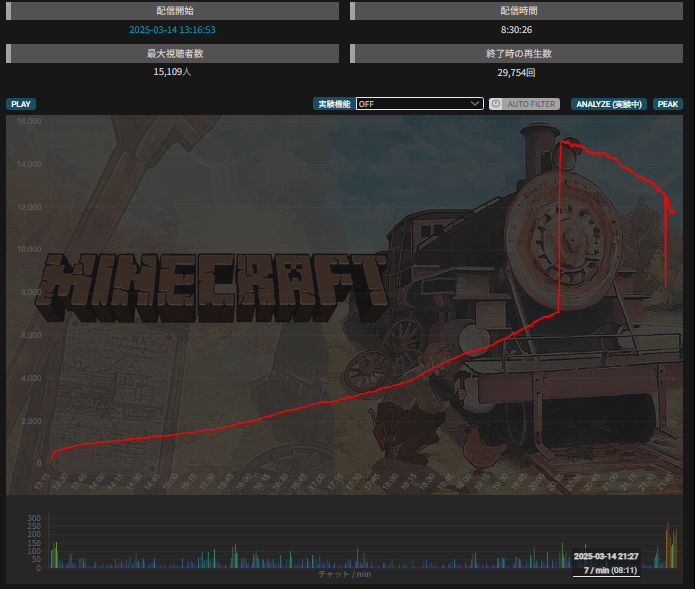The width and height of the screenshot is (695, 589).
Task: Click the 21:45 time axis label
Action: coord(665,481)
